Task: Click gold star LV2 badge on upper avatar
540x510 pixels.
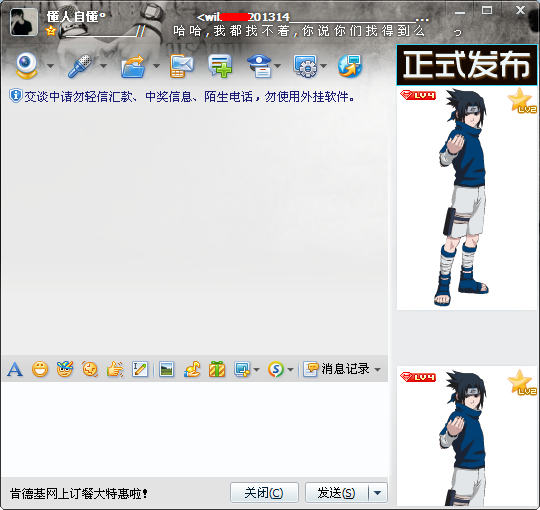Action: [x=521, y=101]
